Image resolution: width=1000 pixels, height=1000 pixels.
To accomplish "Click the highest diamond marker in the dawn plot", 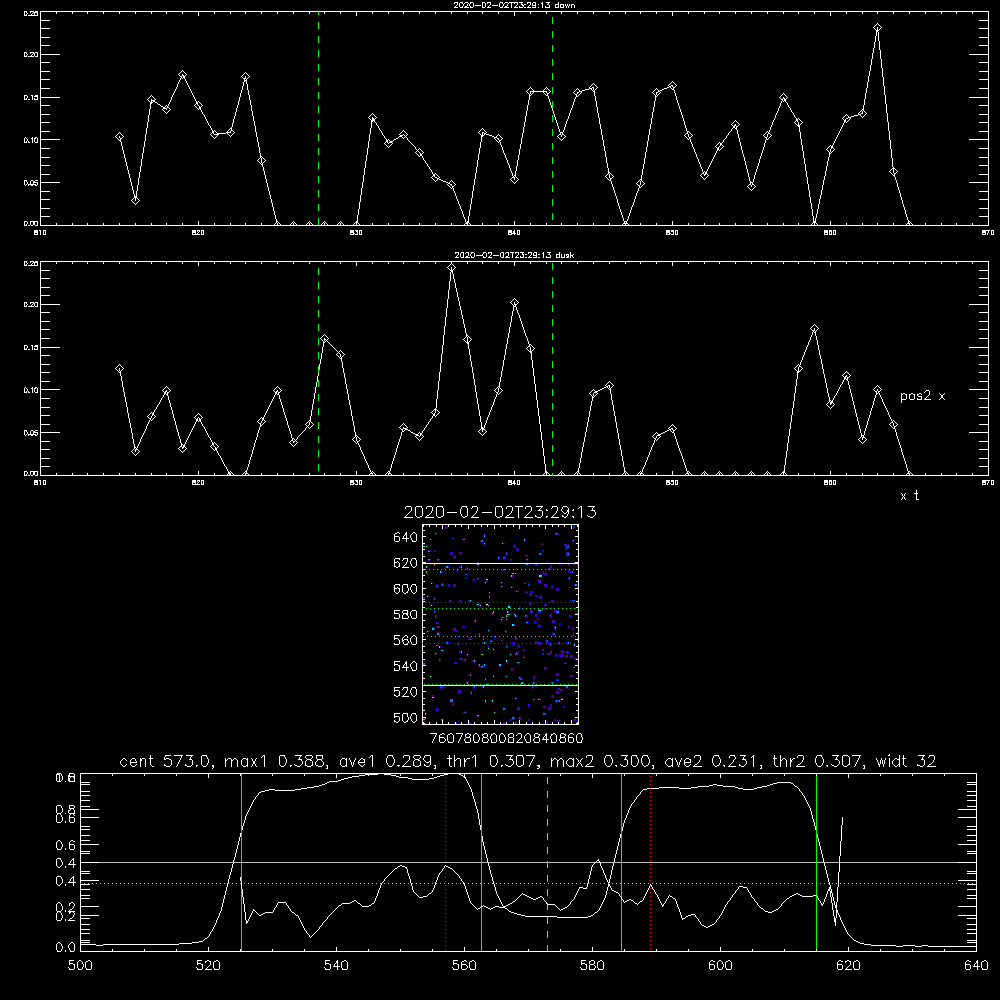I will coord(878,28).
